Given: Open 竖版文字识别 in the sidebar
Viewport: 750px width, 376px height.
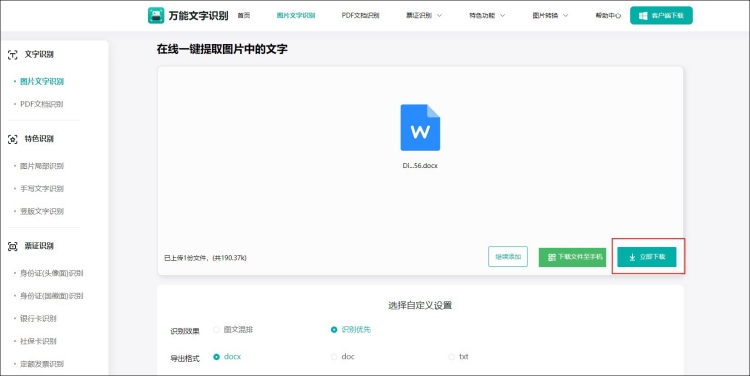Looking at the screenshot, I should pyautogui.click(x=42, y=211).
